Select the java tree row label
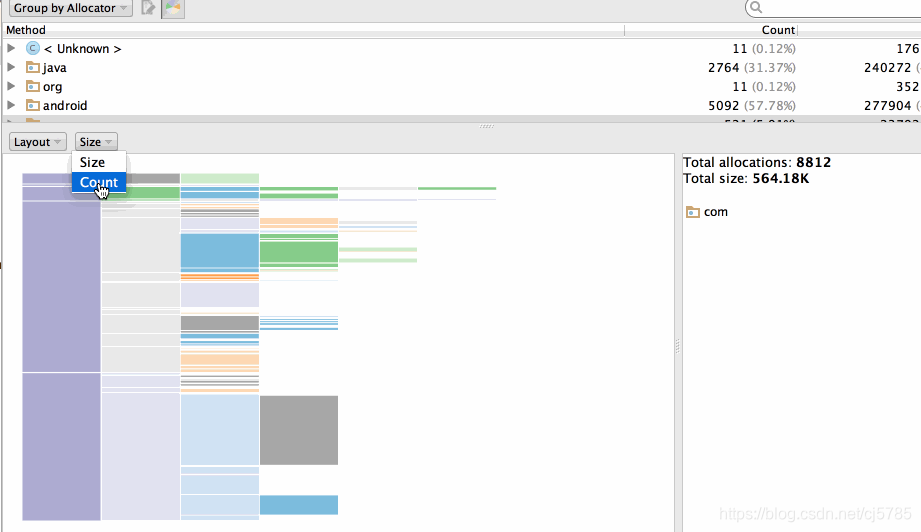The height and width of the screenshot is (532, 921). tap(55, 68)
